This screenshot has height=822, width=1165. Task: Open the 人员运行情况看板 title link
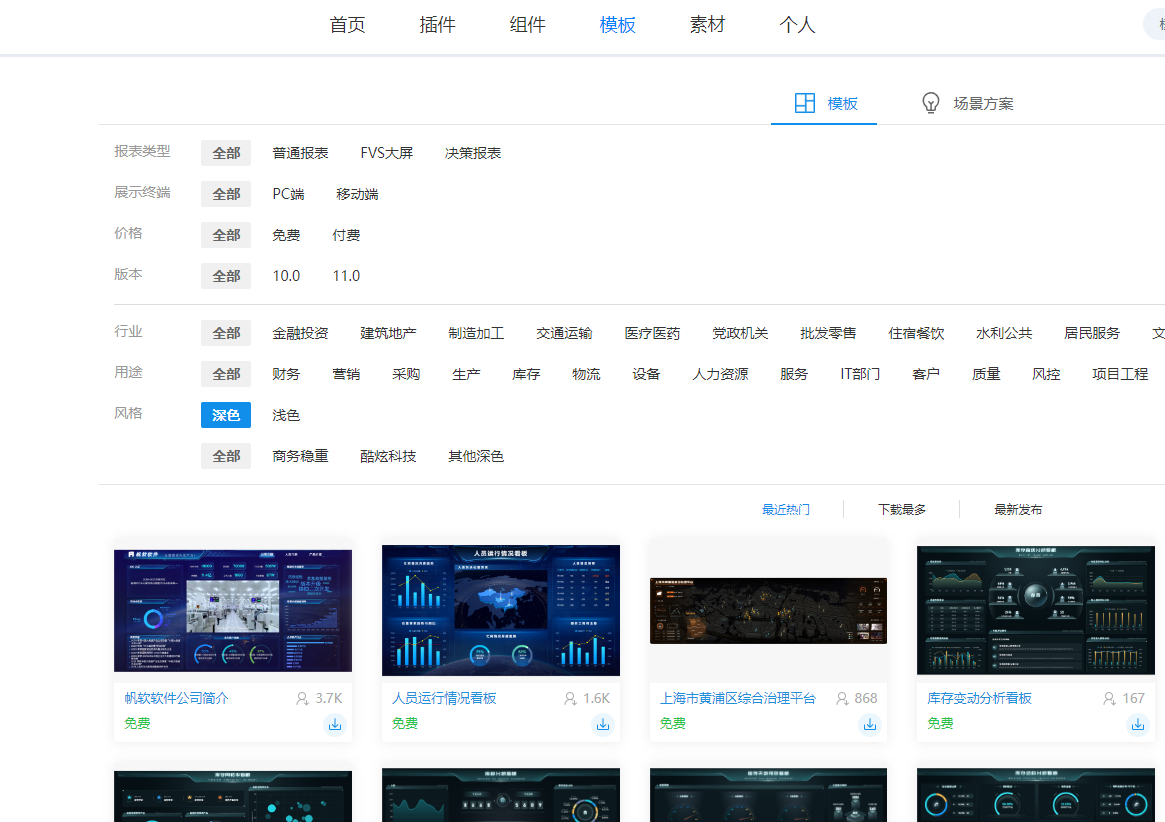click(x=444, y=699)
